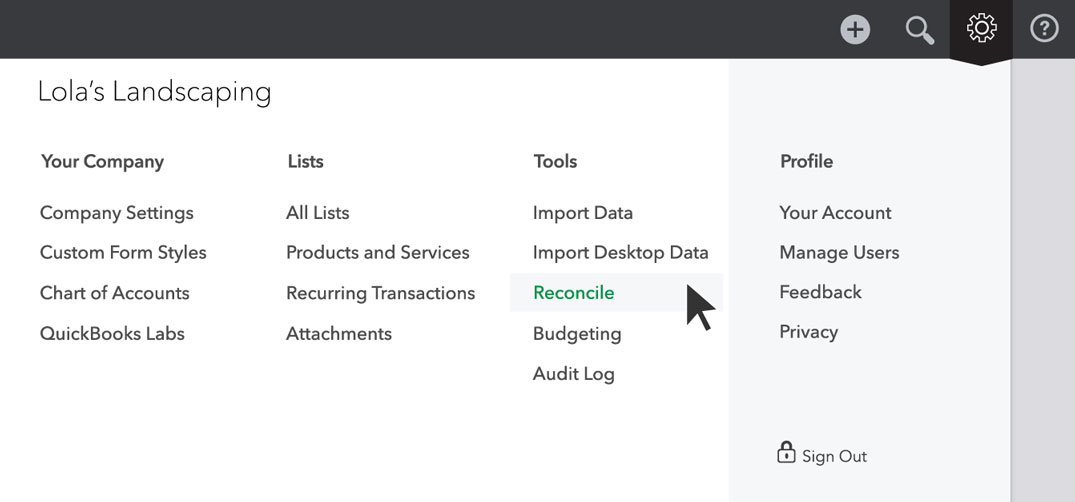Image resolution: width=1075 pixels, height=502 pixels.
Task: Click the Lola's Landscaping company name
Action: tap(154, 92)
